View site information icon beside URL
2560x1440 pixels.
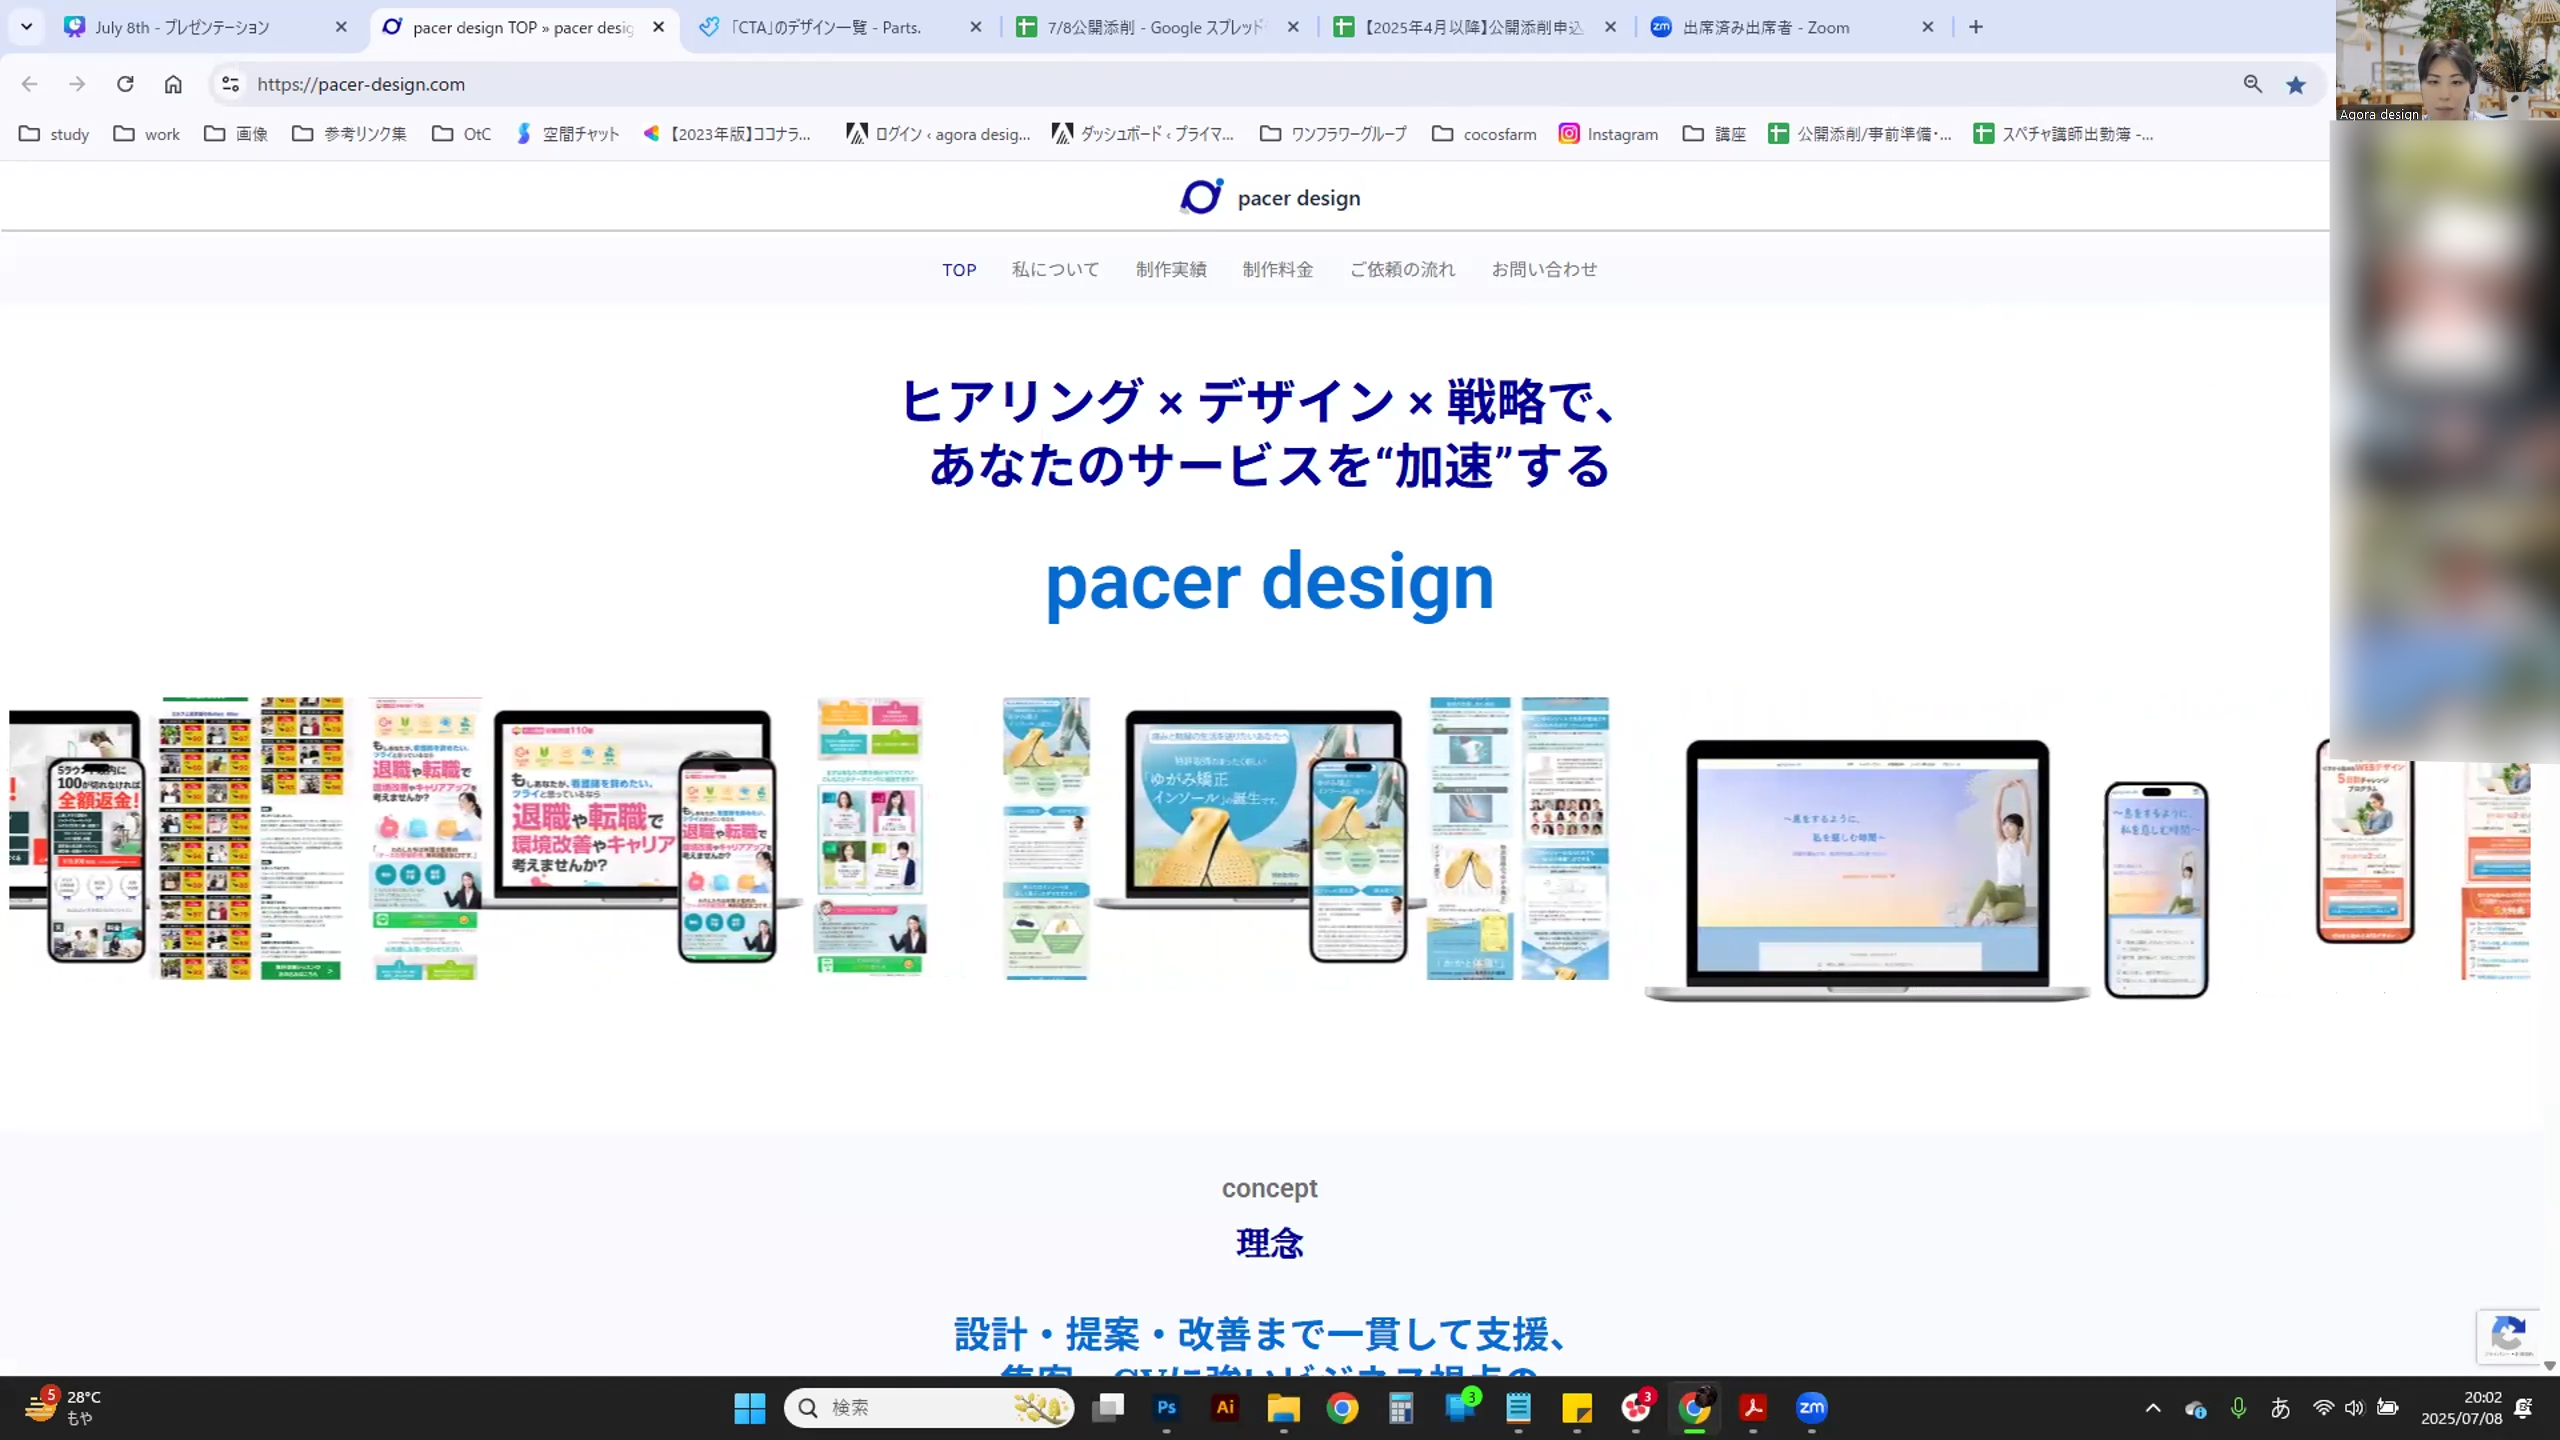coord(231,84)
